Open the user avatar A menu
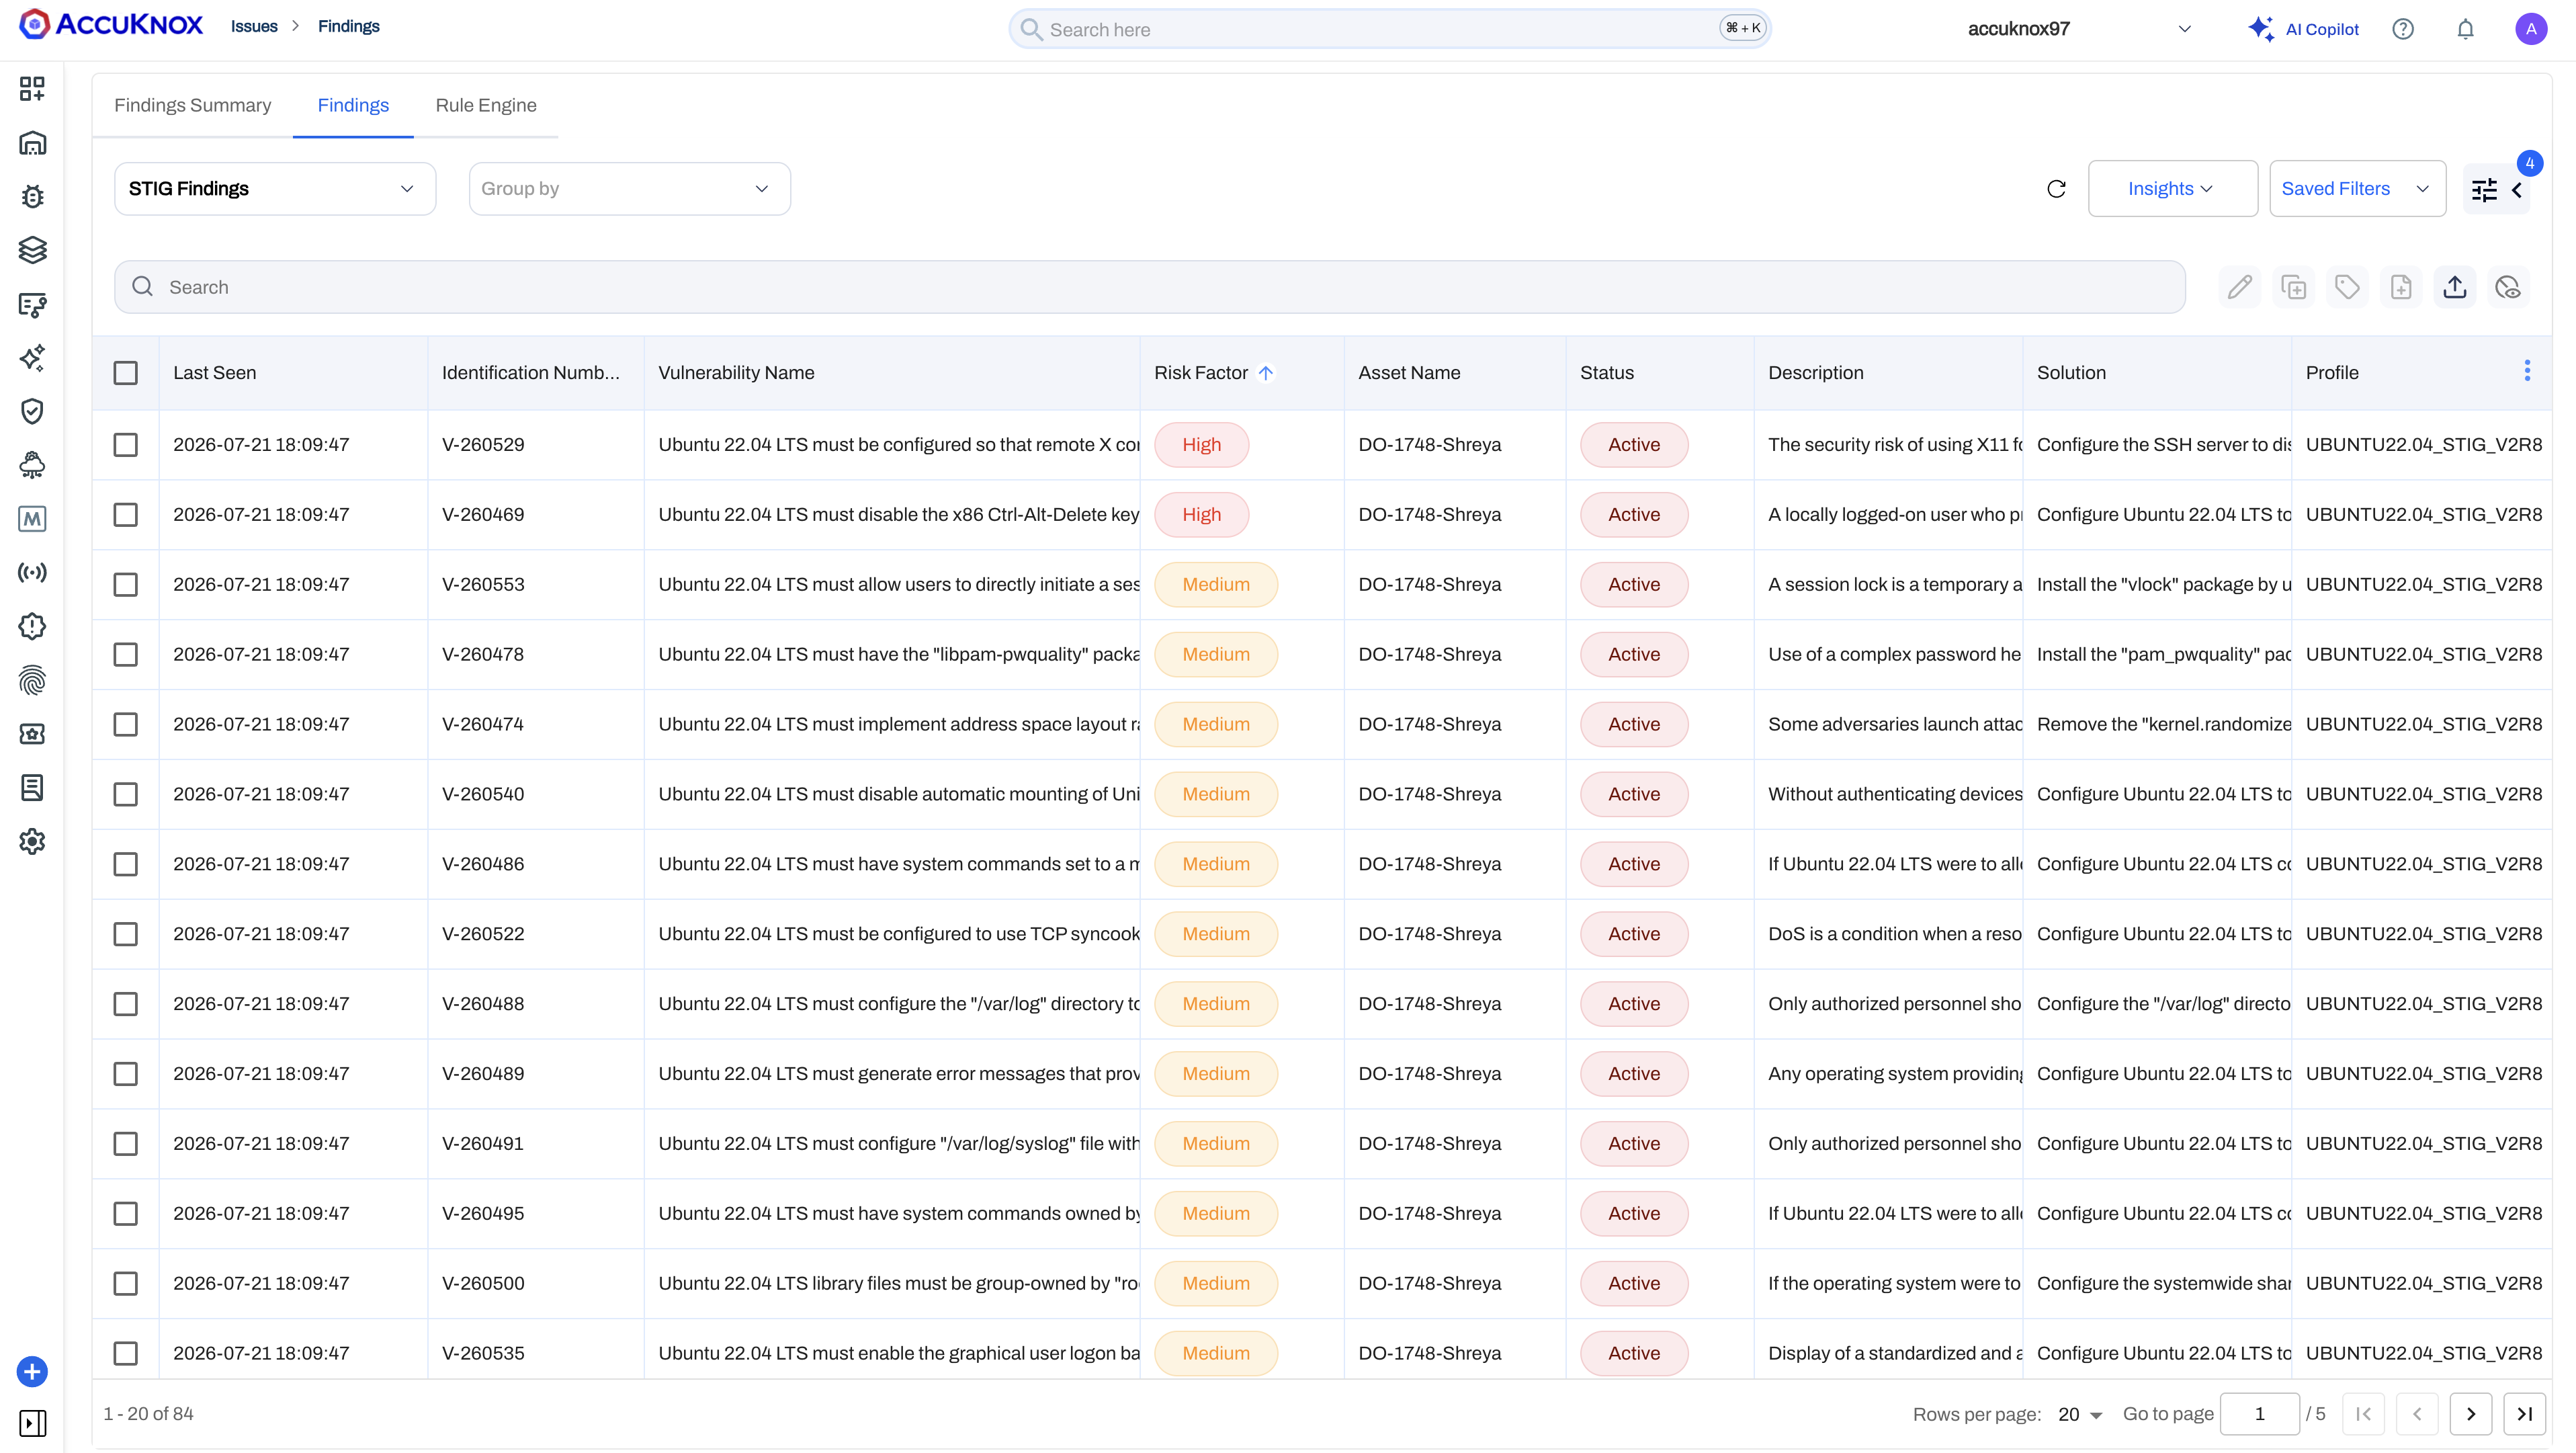The width and height of the screenshot is (2576, 1453). [x=2531, y=29]
